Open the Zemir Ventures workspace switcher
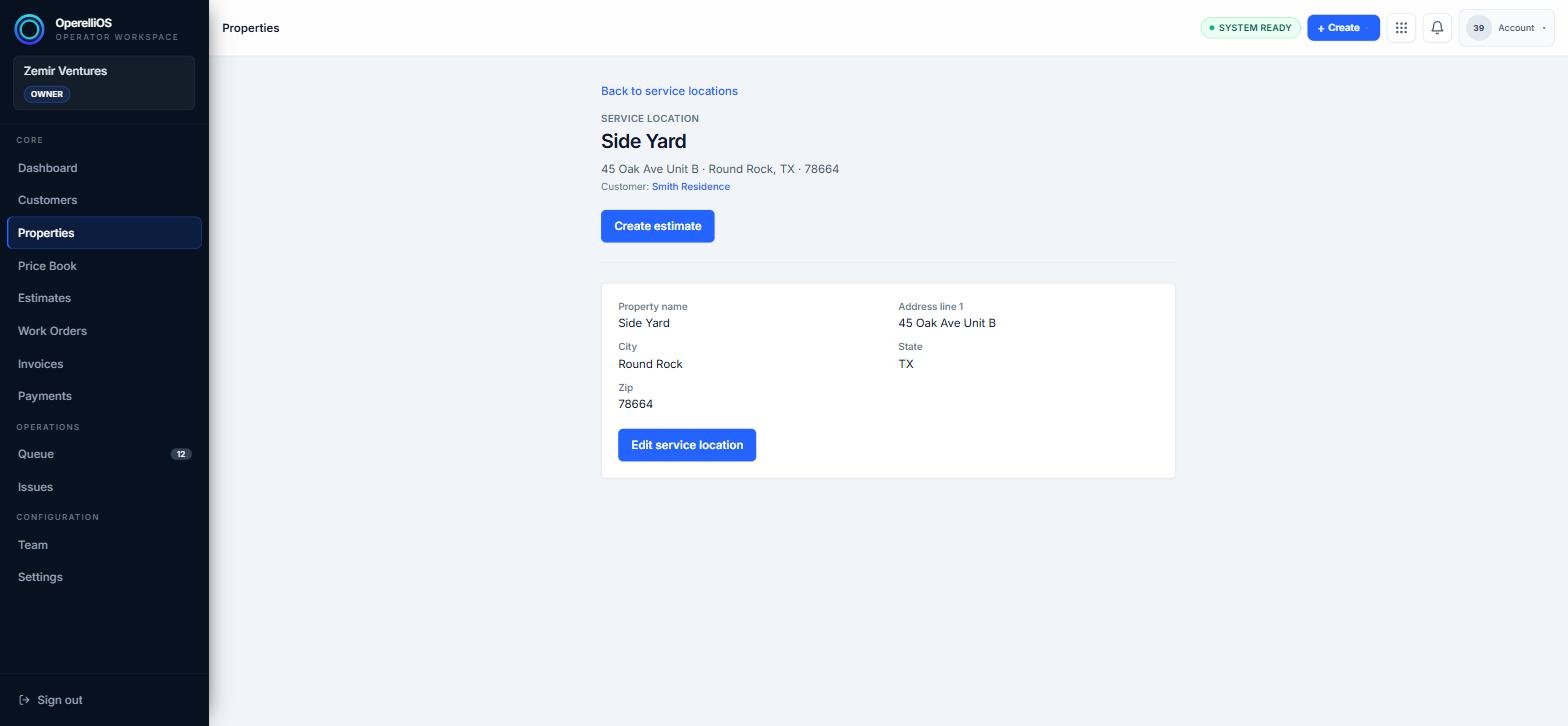Image resolution: width=1568 pixels, height=726 pixels. [104, 83]
